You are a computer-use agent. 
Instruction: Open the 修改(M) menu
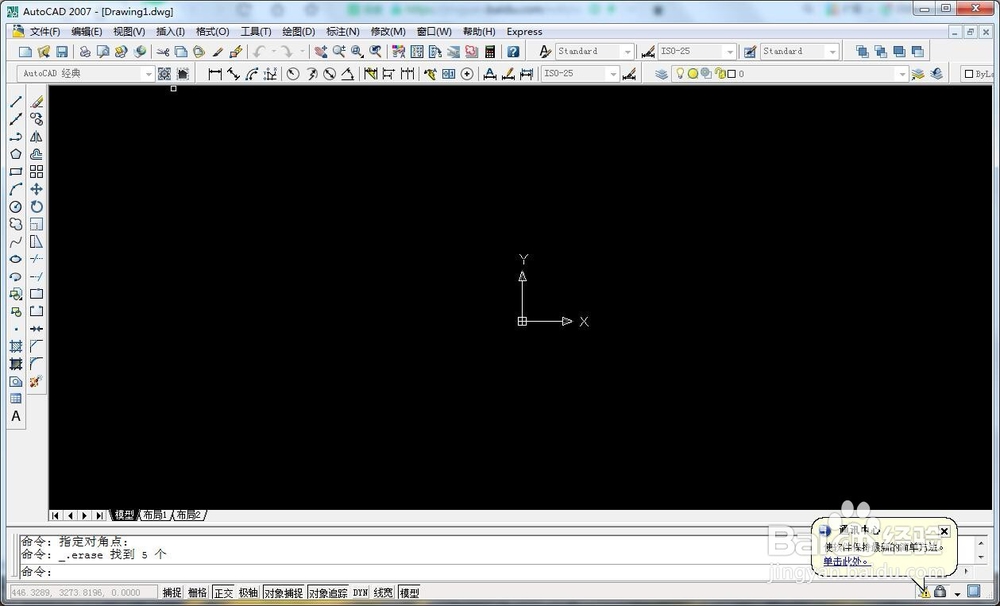click(388, 32)
